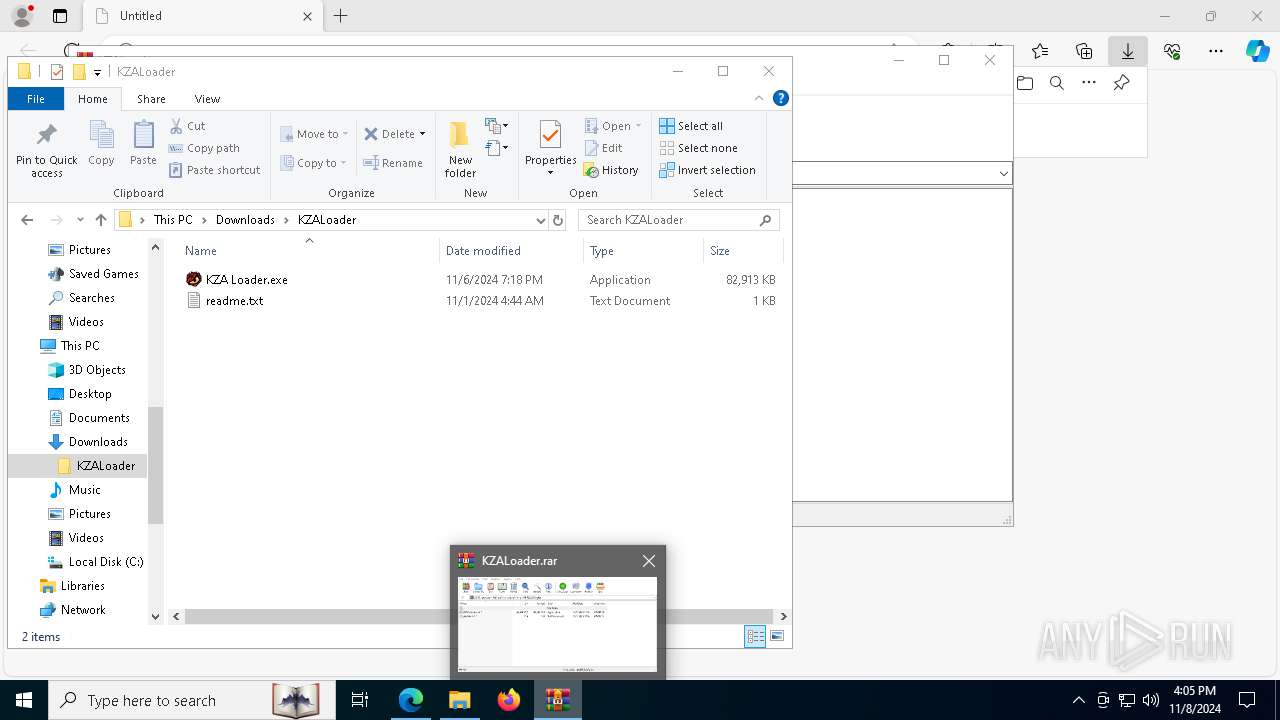Image resolution: width=1280 pixels, height=720 pixels.
Task: Open the Delete dropdown arrow
Action: (x=422, y=134)
